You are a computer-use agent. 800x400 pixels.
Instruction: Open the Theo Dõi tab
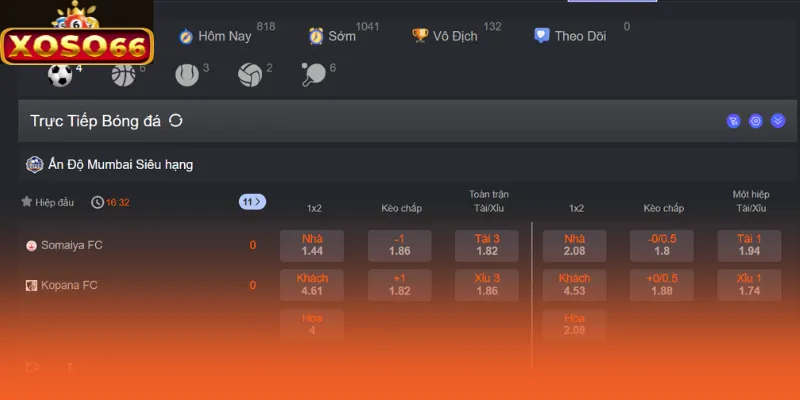571,36
